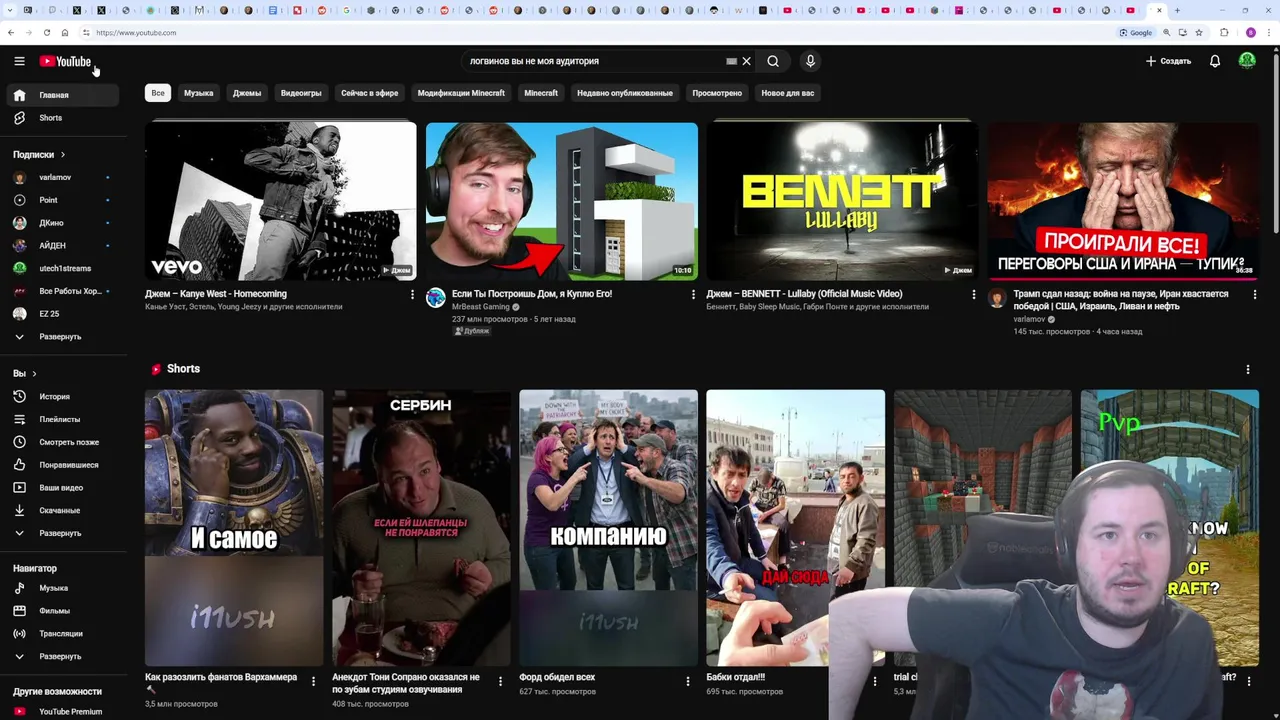Select the Музыка filter chip
Screen dimensions: 1280x720
click(x=198, y=93)
